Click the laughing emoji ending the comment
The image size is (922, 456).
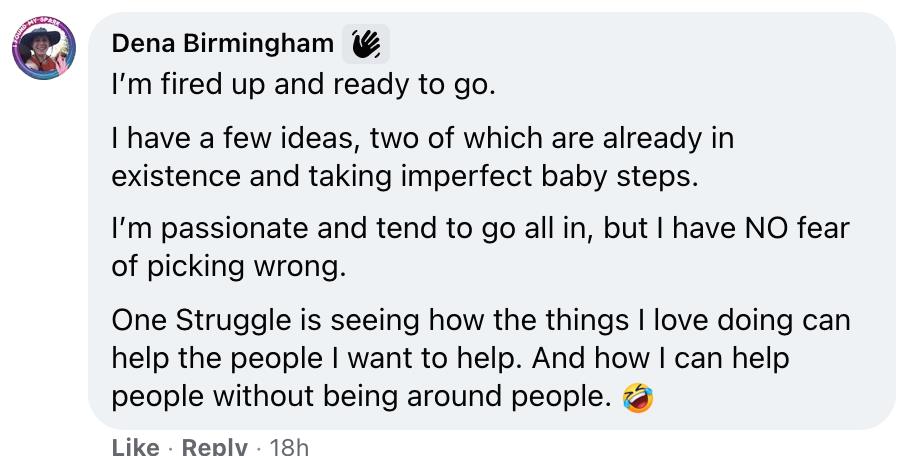[x=638, y=397]
